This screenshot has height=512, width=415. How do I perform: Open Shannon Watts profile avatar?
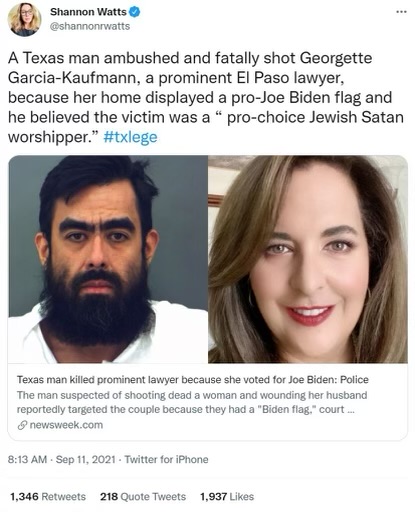pos(24,19)
